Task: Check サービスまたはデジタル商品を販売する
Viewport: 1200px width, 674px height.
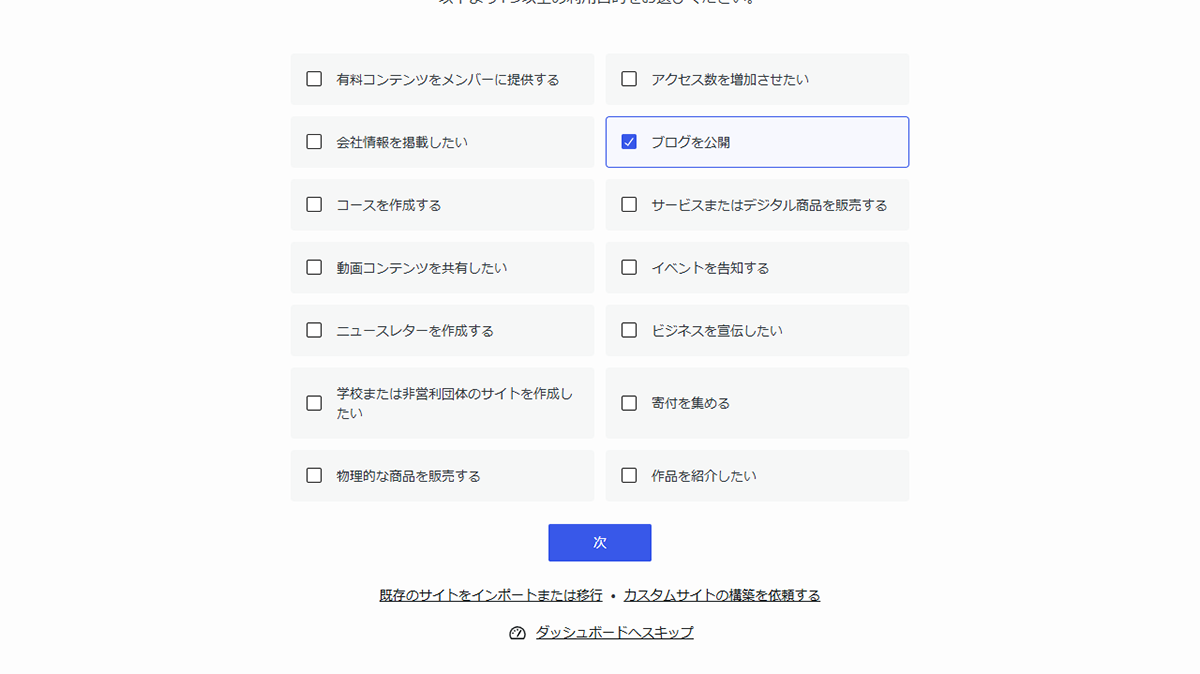Action: click(630, 204)
